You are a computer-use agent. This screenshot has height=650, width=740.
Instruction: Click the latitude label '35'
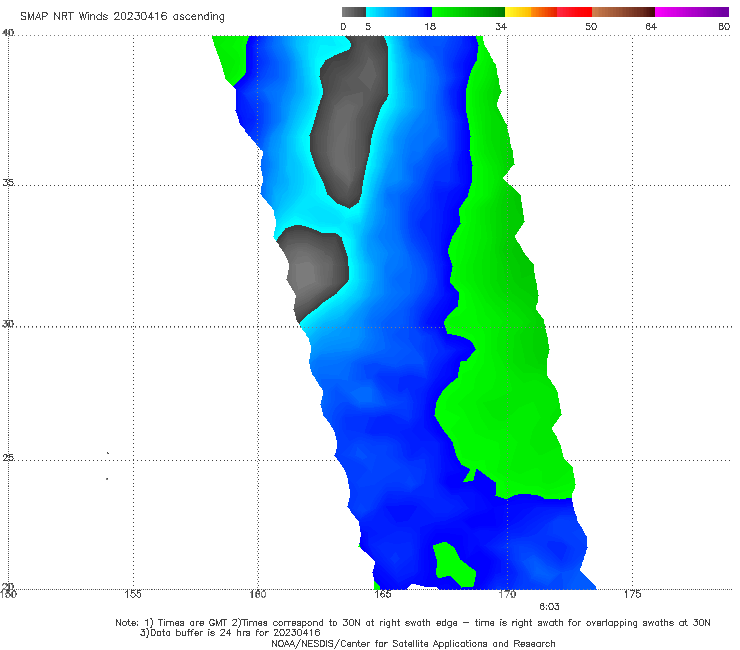8,183
